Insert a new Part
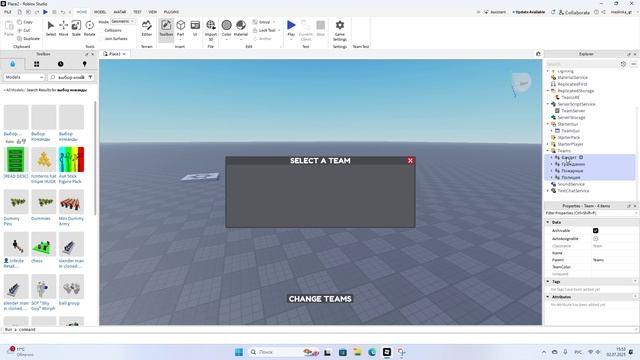The image size is (640, 360). click(180, 29)
